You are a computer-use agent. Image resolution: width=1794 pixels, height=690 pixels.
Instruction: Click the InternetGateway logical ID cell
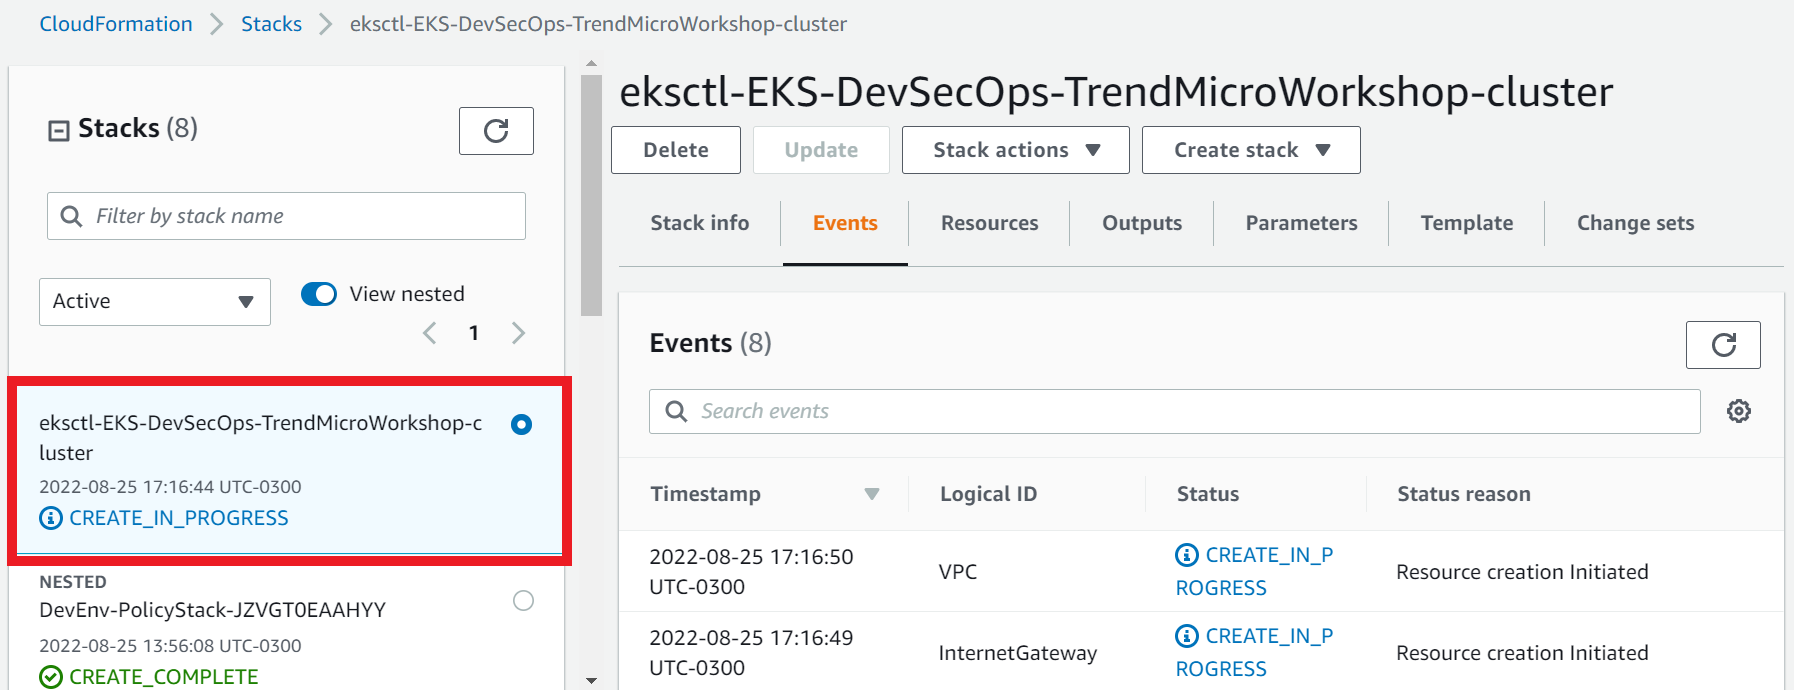click(1018, 653)
